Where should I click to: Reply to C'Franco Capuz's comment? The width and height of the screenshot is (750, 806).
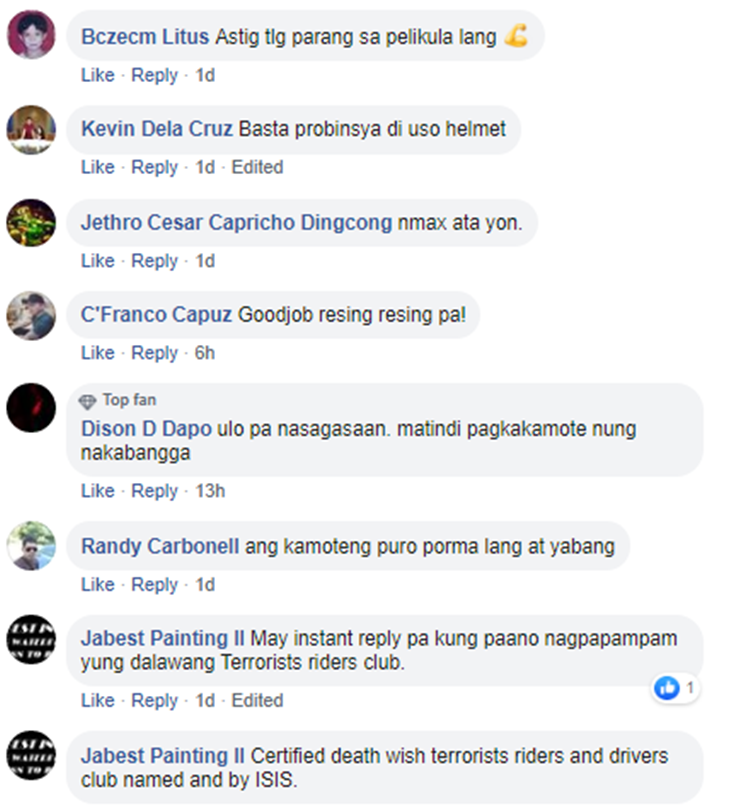click(x=154, y=353)
